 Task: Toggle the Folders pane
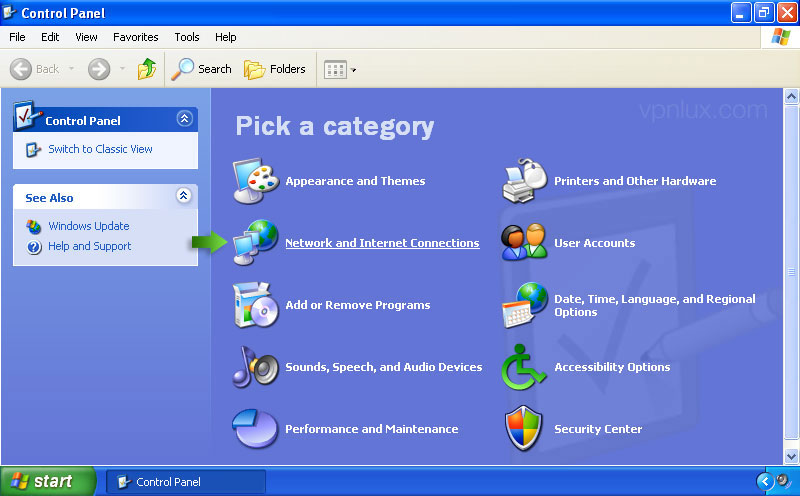[274, 69]
